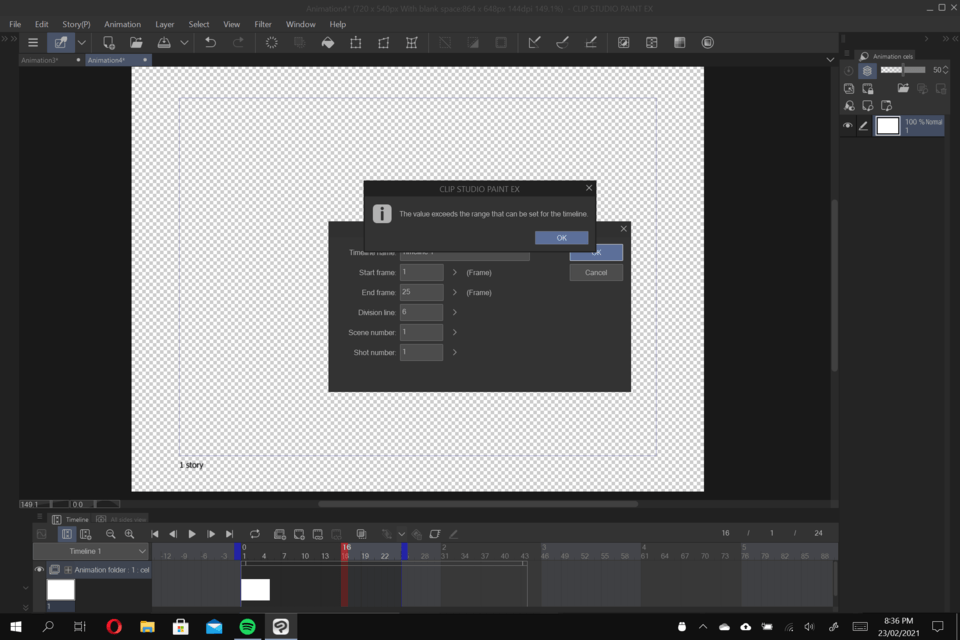Expand the Division line value arrow

(x=454, y=312)
